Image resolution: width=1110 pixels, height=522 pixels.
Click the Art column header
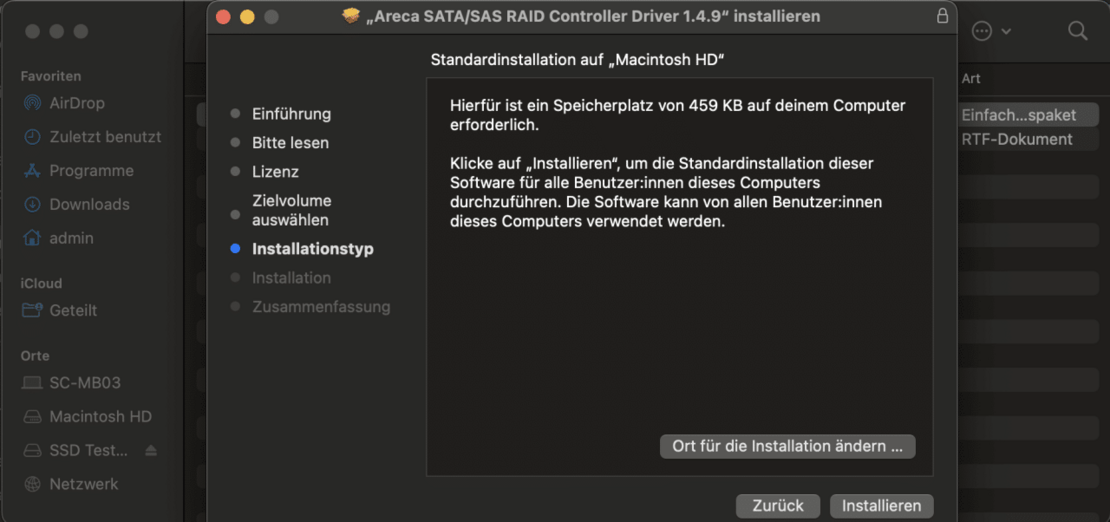pyautogui.click(x=971, y=78)
